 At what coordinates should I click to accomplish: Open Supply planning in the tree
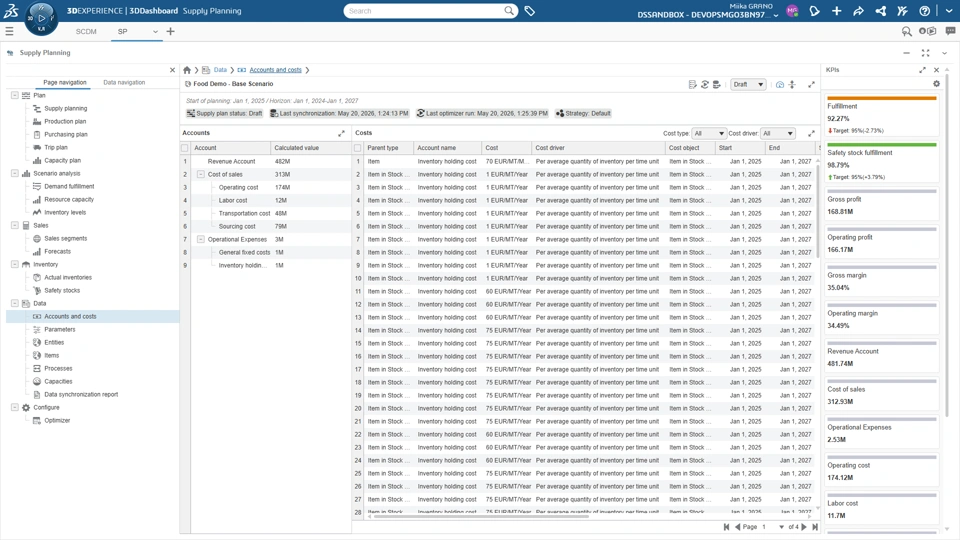(x=66, y=108)
